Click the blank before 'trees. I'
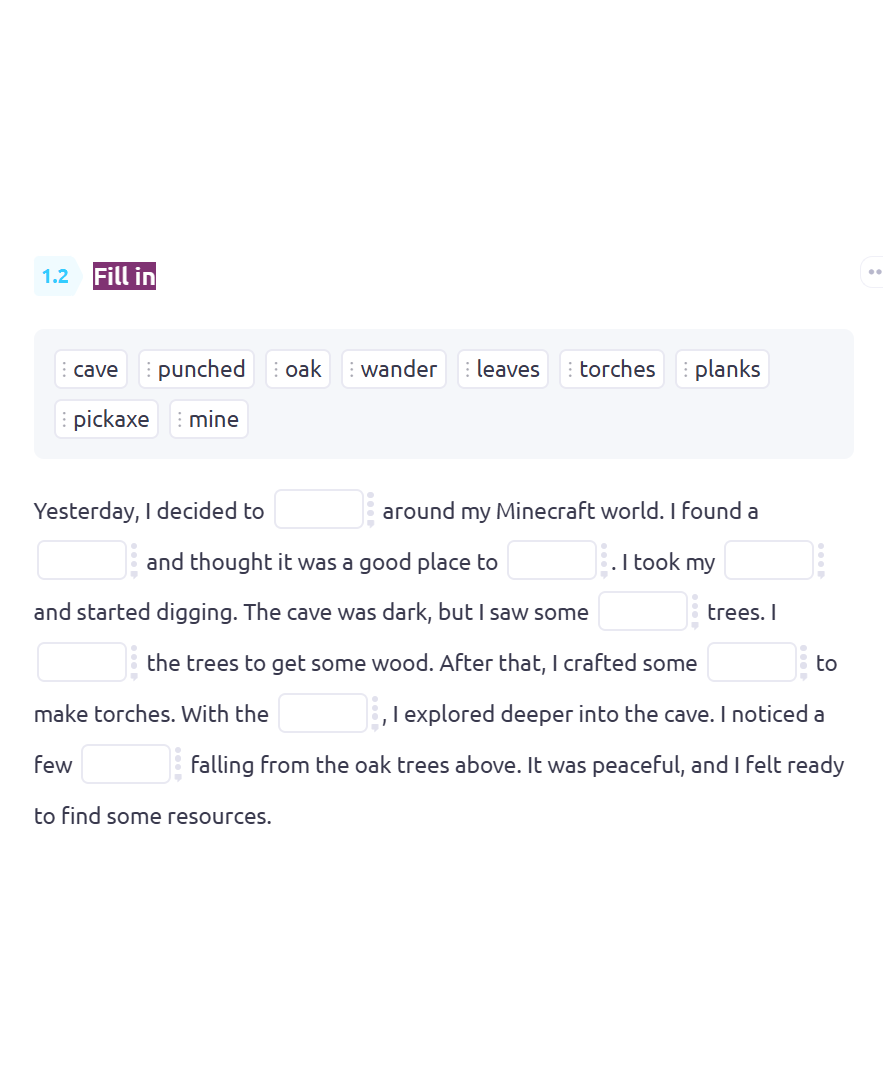The width and height of the screenshot is (883, 1091). pos(643,611)
